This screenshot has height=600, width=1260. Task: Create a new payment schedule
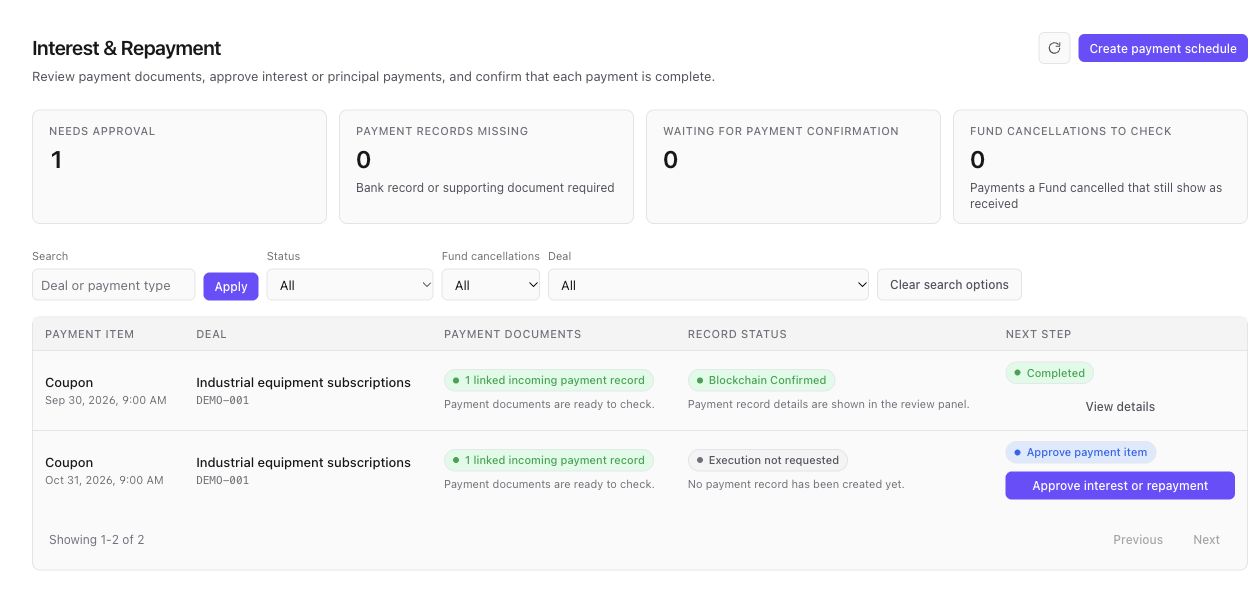click(x=1163, y=48)
